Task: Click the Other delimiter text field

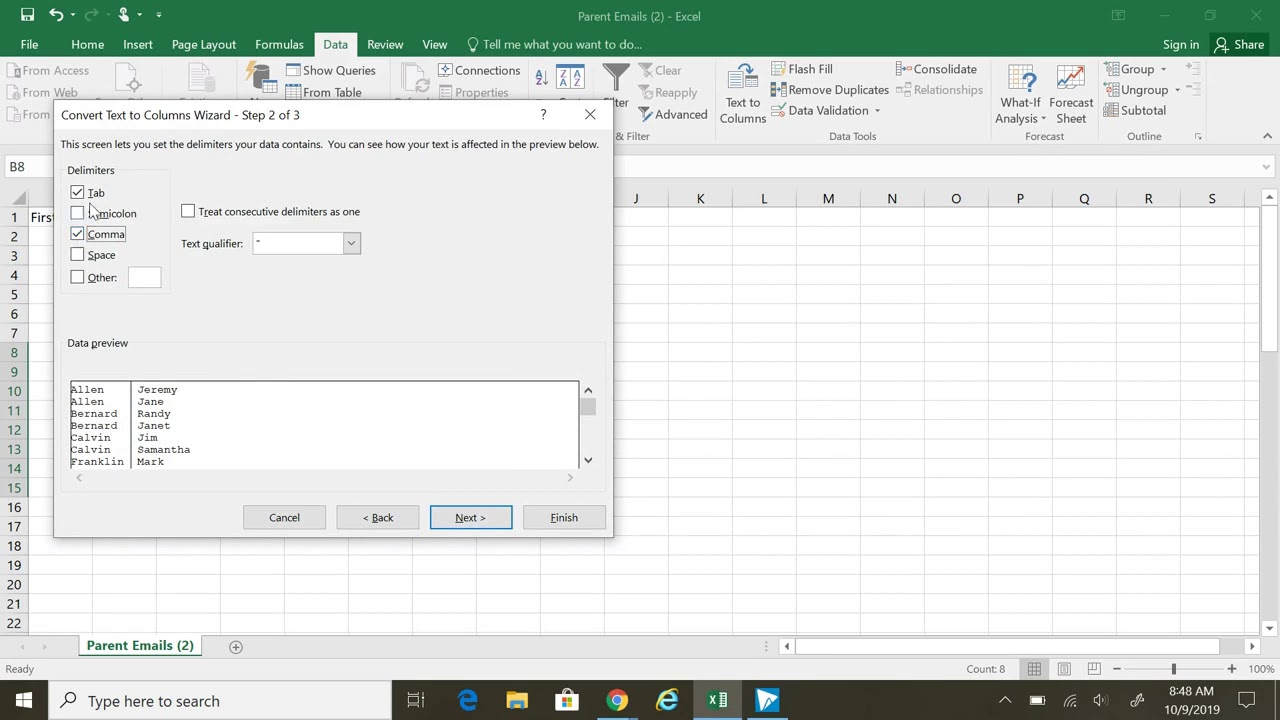Action: [144, 277]
